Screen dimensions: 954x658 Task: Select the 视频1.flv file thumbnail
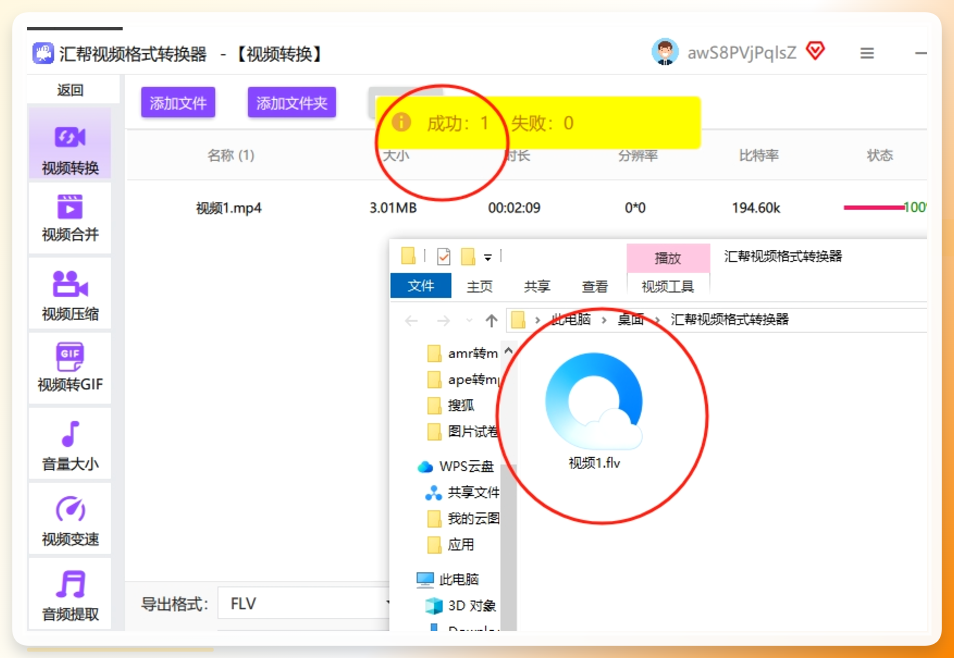click(x=594, y=402)
